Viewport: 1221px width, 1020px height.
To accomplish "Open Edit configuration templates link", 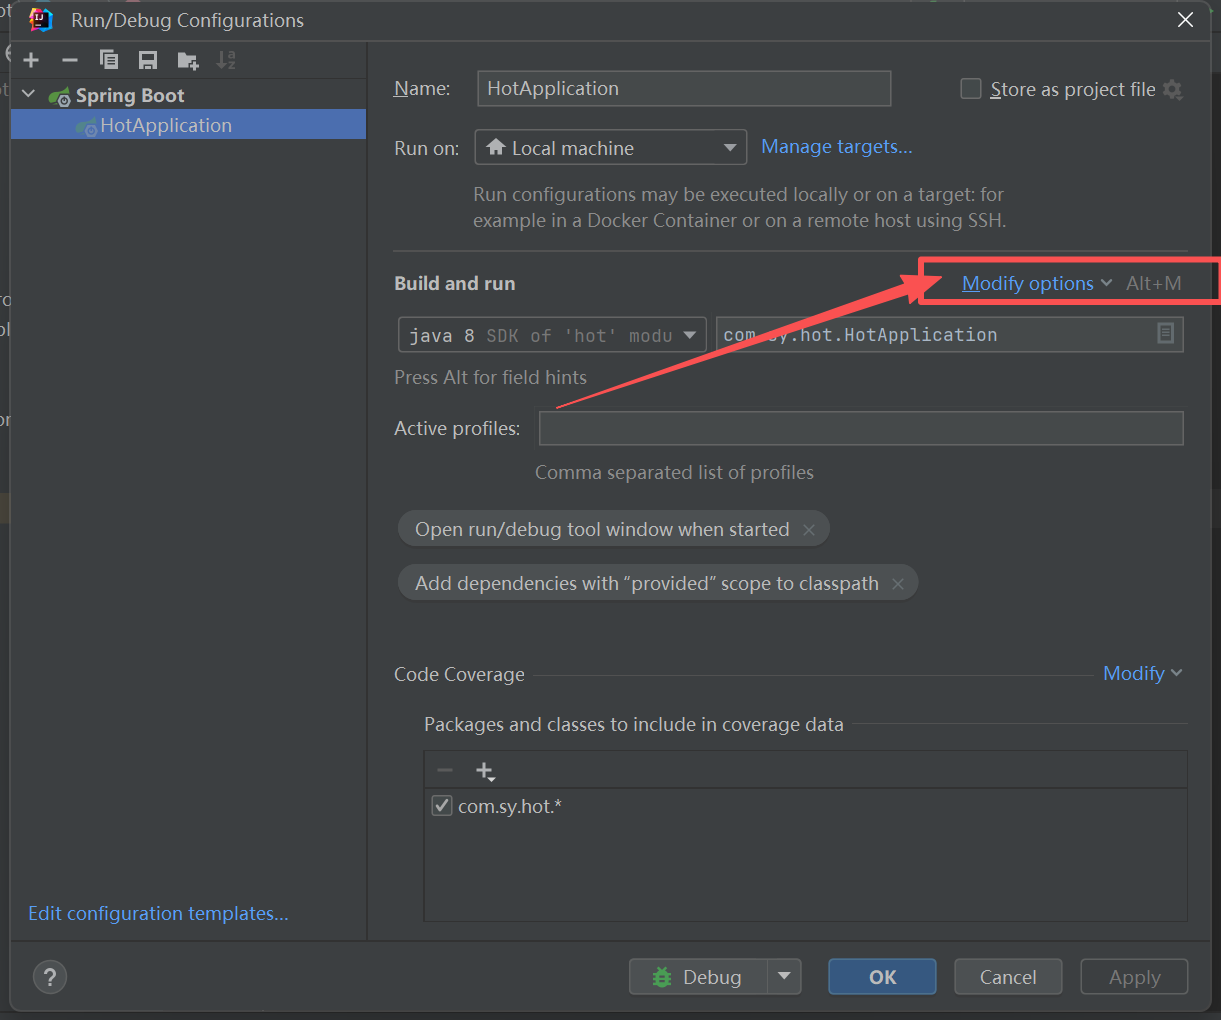I will pos(158,913).
